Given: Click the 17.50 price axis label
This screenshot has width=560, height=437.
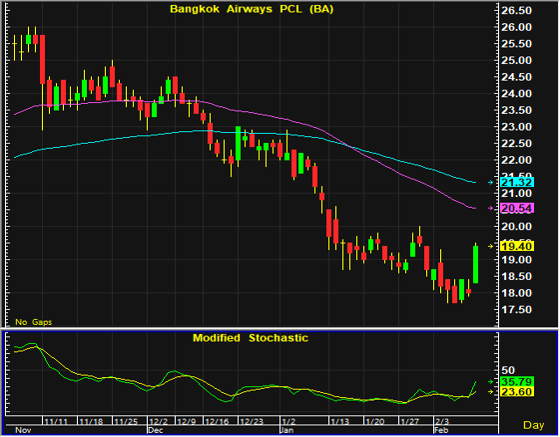Looking at the screenshot, I should pos(516,310).
